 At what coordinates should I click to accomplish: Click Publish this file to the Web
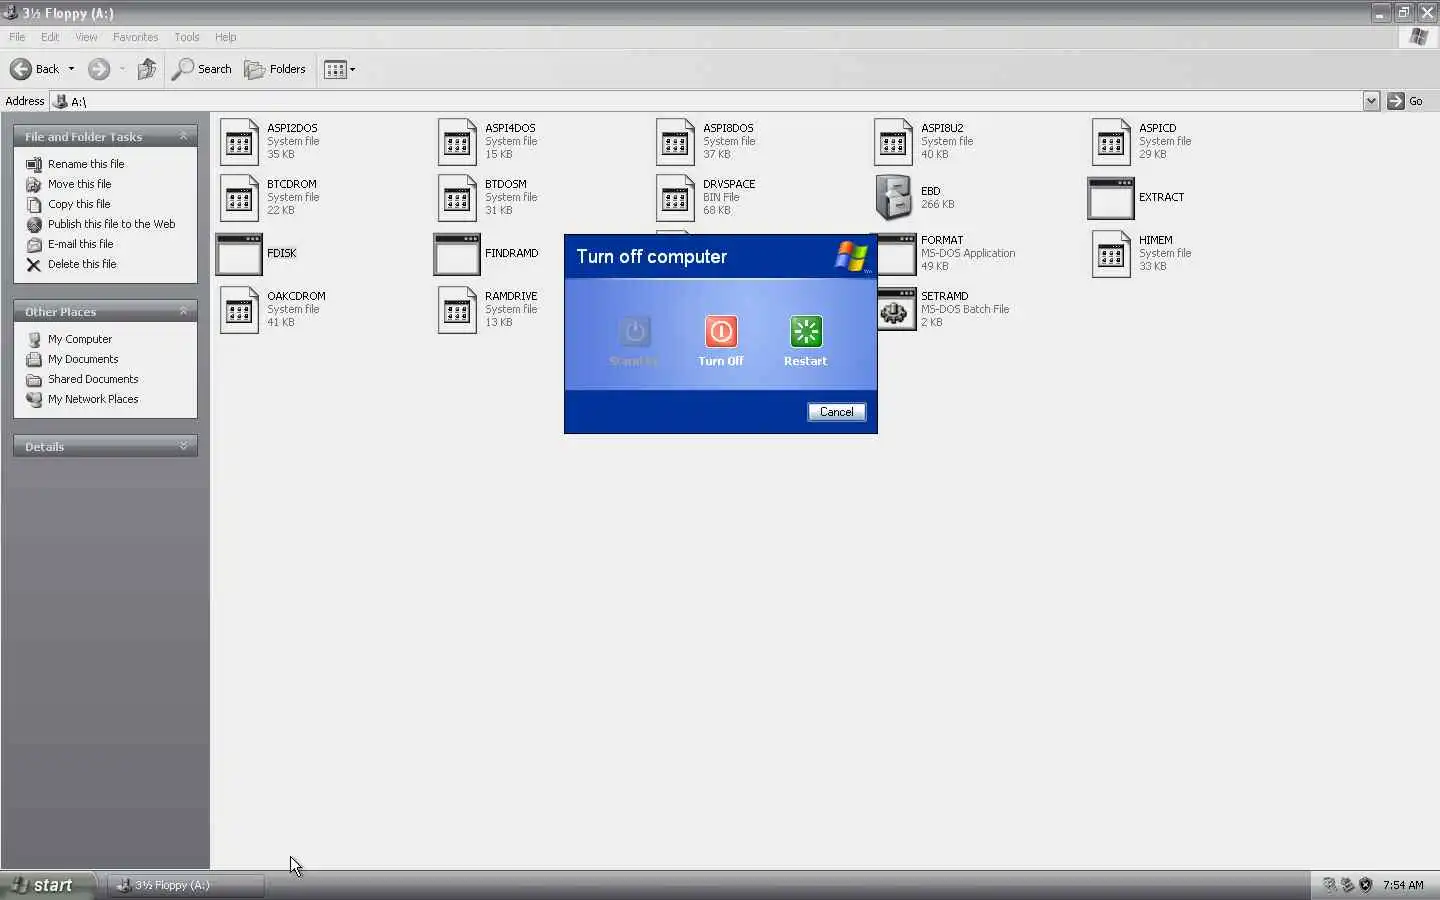[x=112, y=224]
